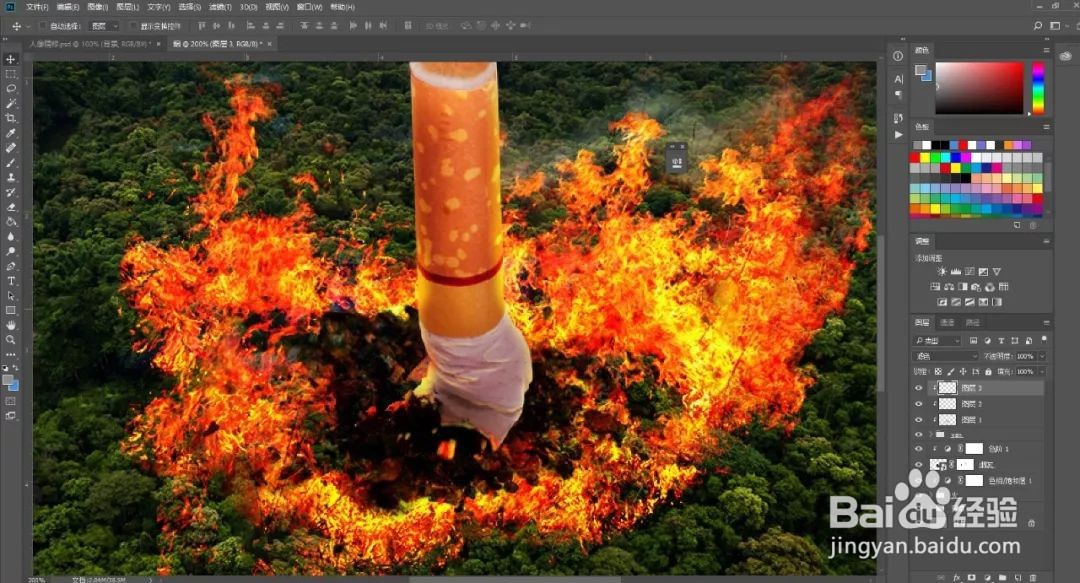Select the Pen tool
This screenshot has width=1080, height=583.
point(10,266)
